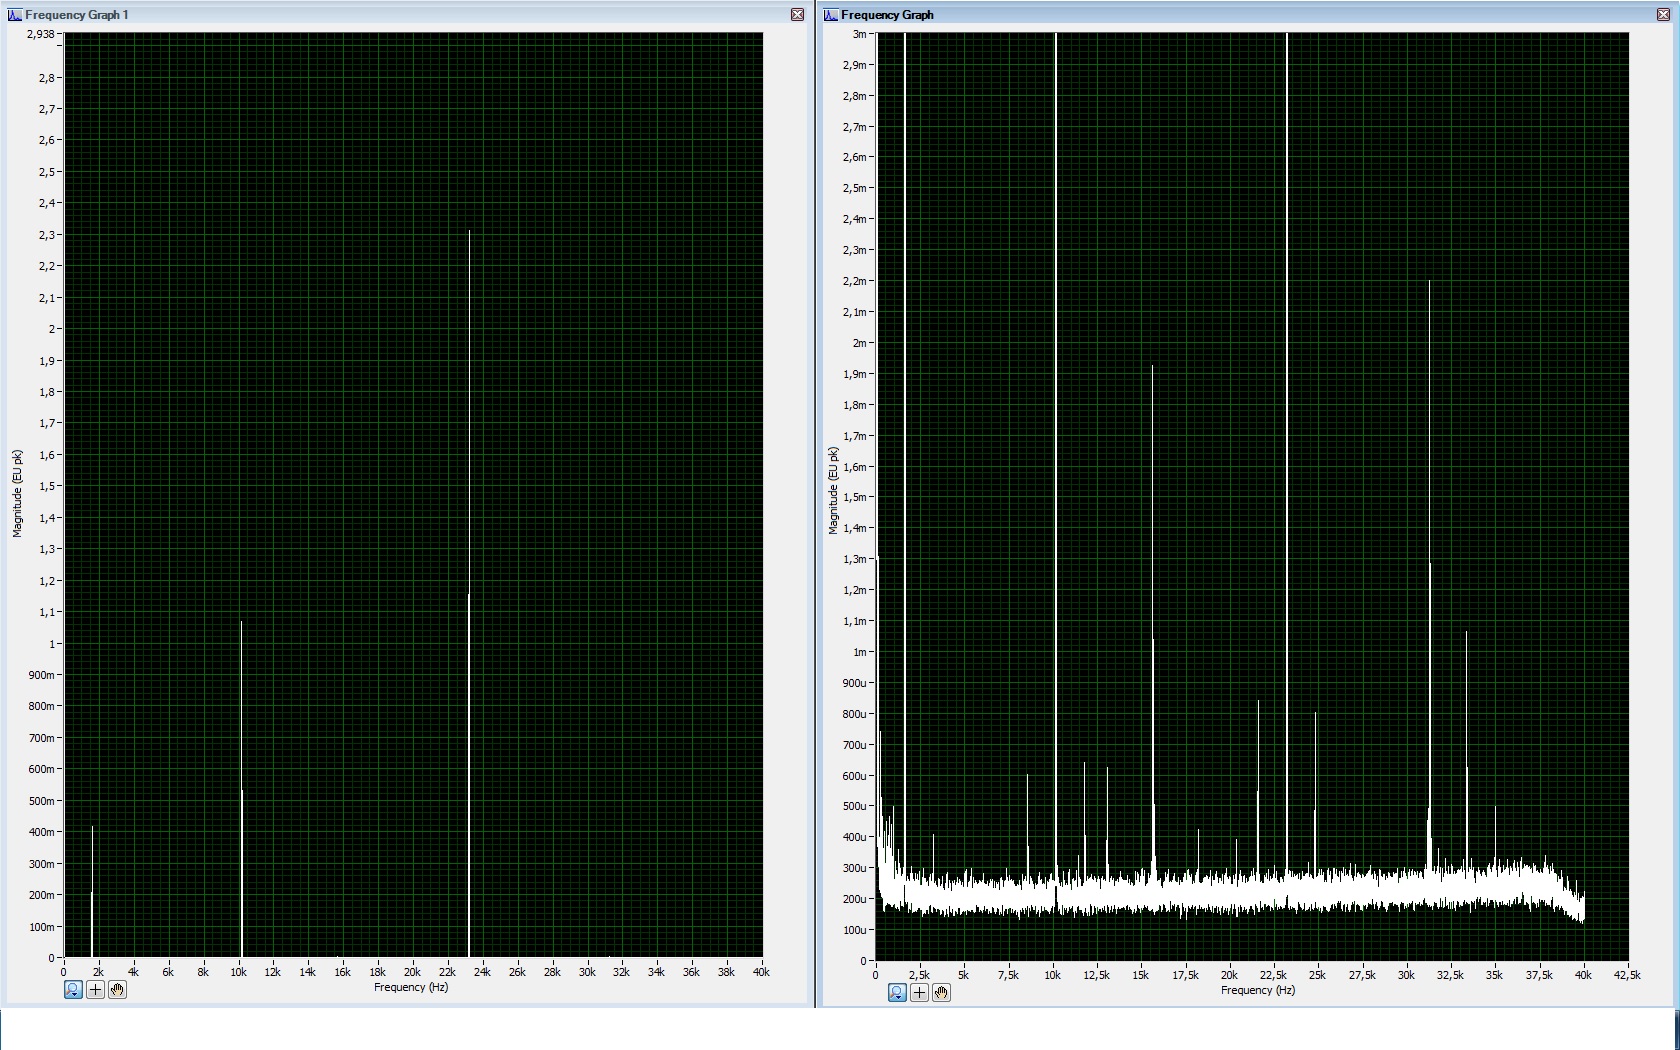Click the '2,5k' X-axis tick label
Image resolution: width=1680 pixels, height=1050 pixels.
click(x=919, y=975)
